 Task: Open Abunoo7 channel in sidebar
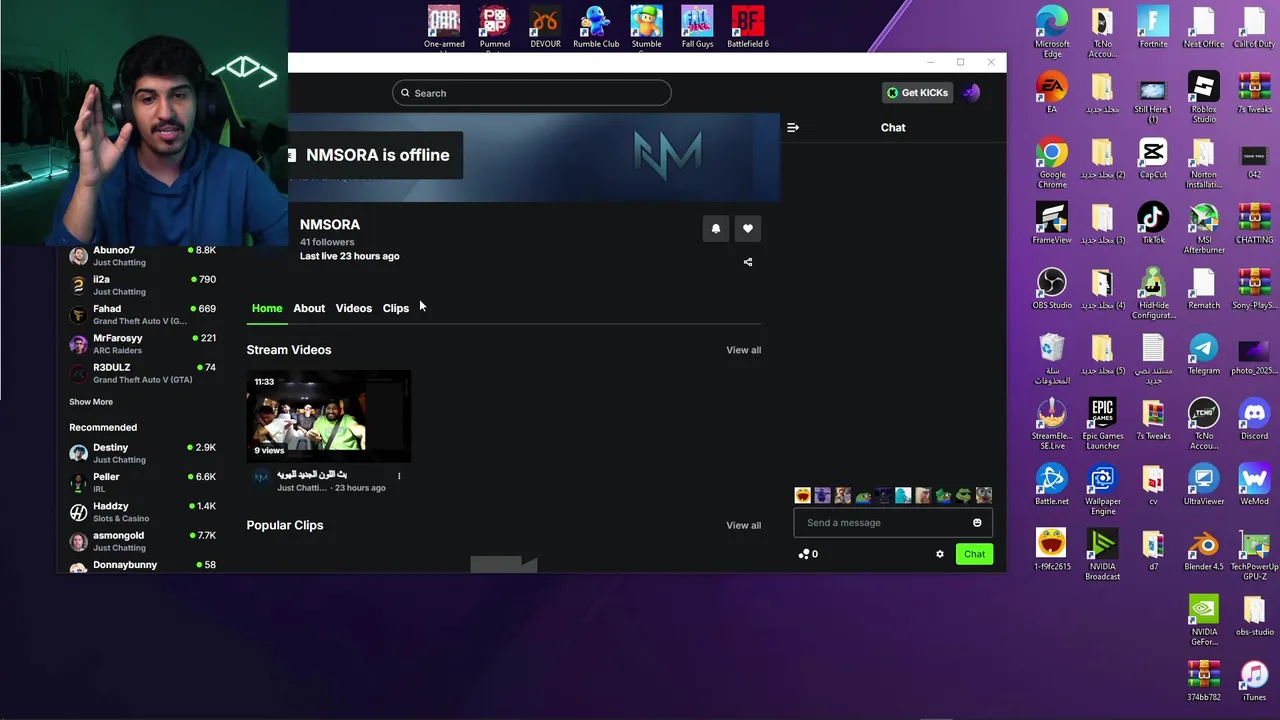[142, 256]
